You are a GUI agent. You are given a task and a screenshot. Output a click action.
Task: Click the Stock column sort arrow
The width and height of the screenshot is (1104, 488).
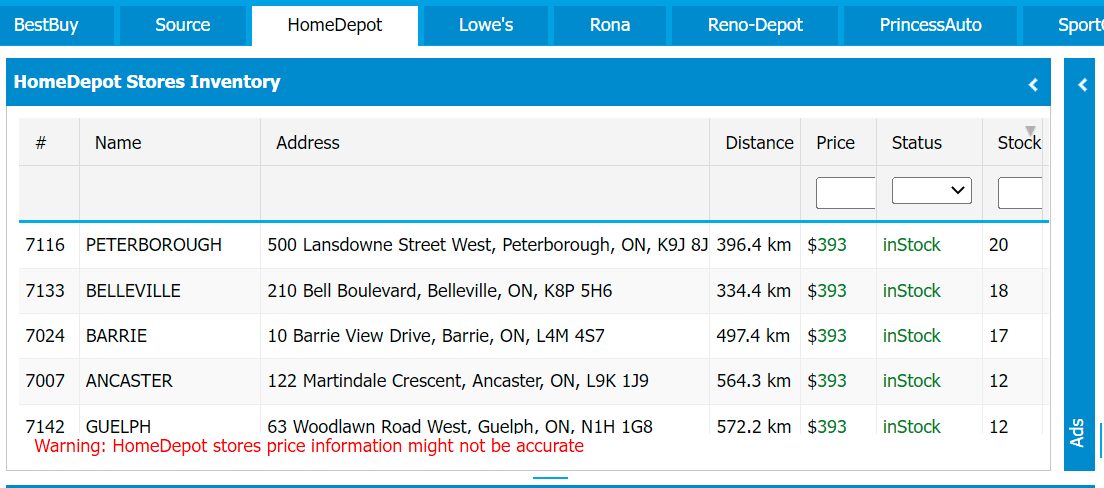1030,131
